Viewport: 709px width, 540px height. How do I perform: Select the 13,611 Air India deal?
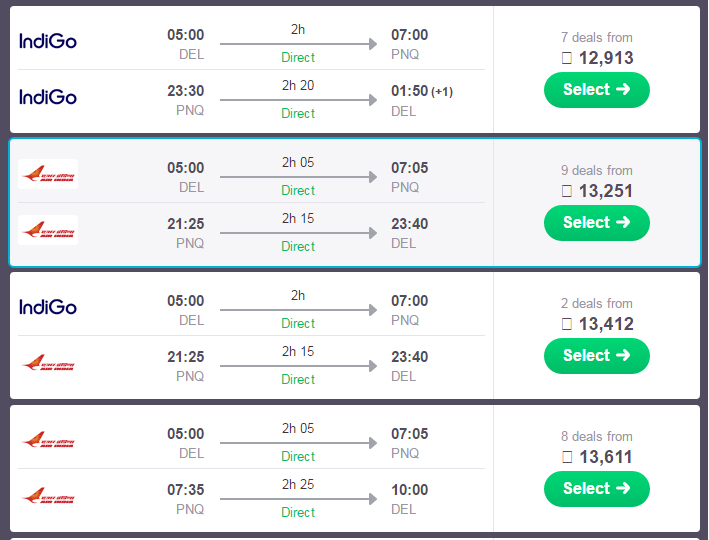tap(596, 488)
